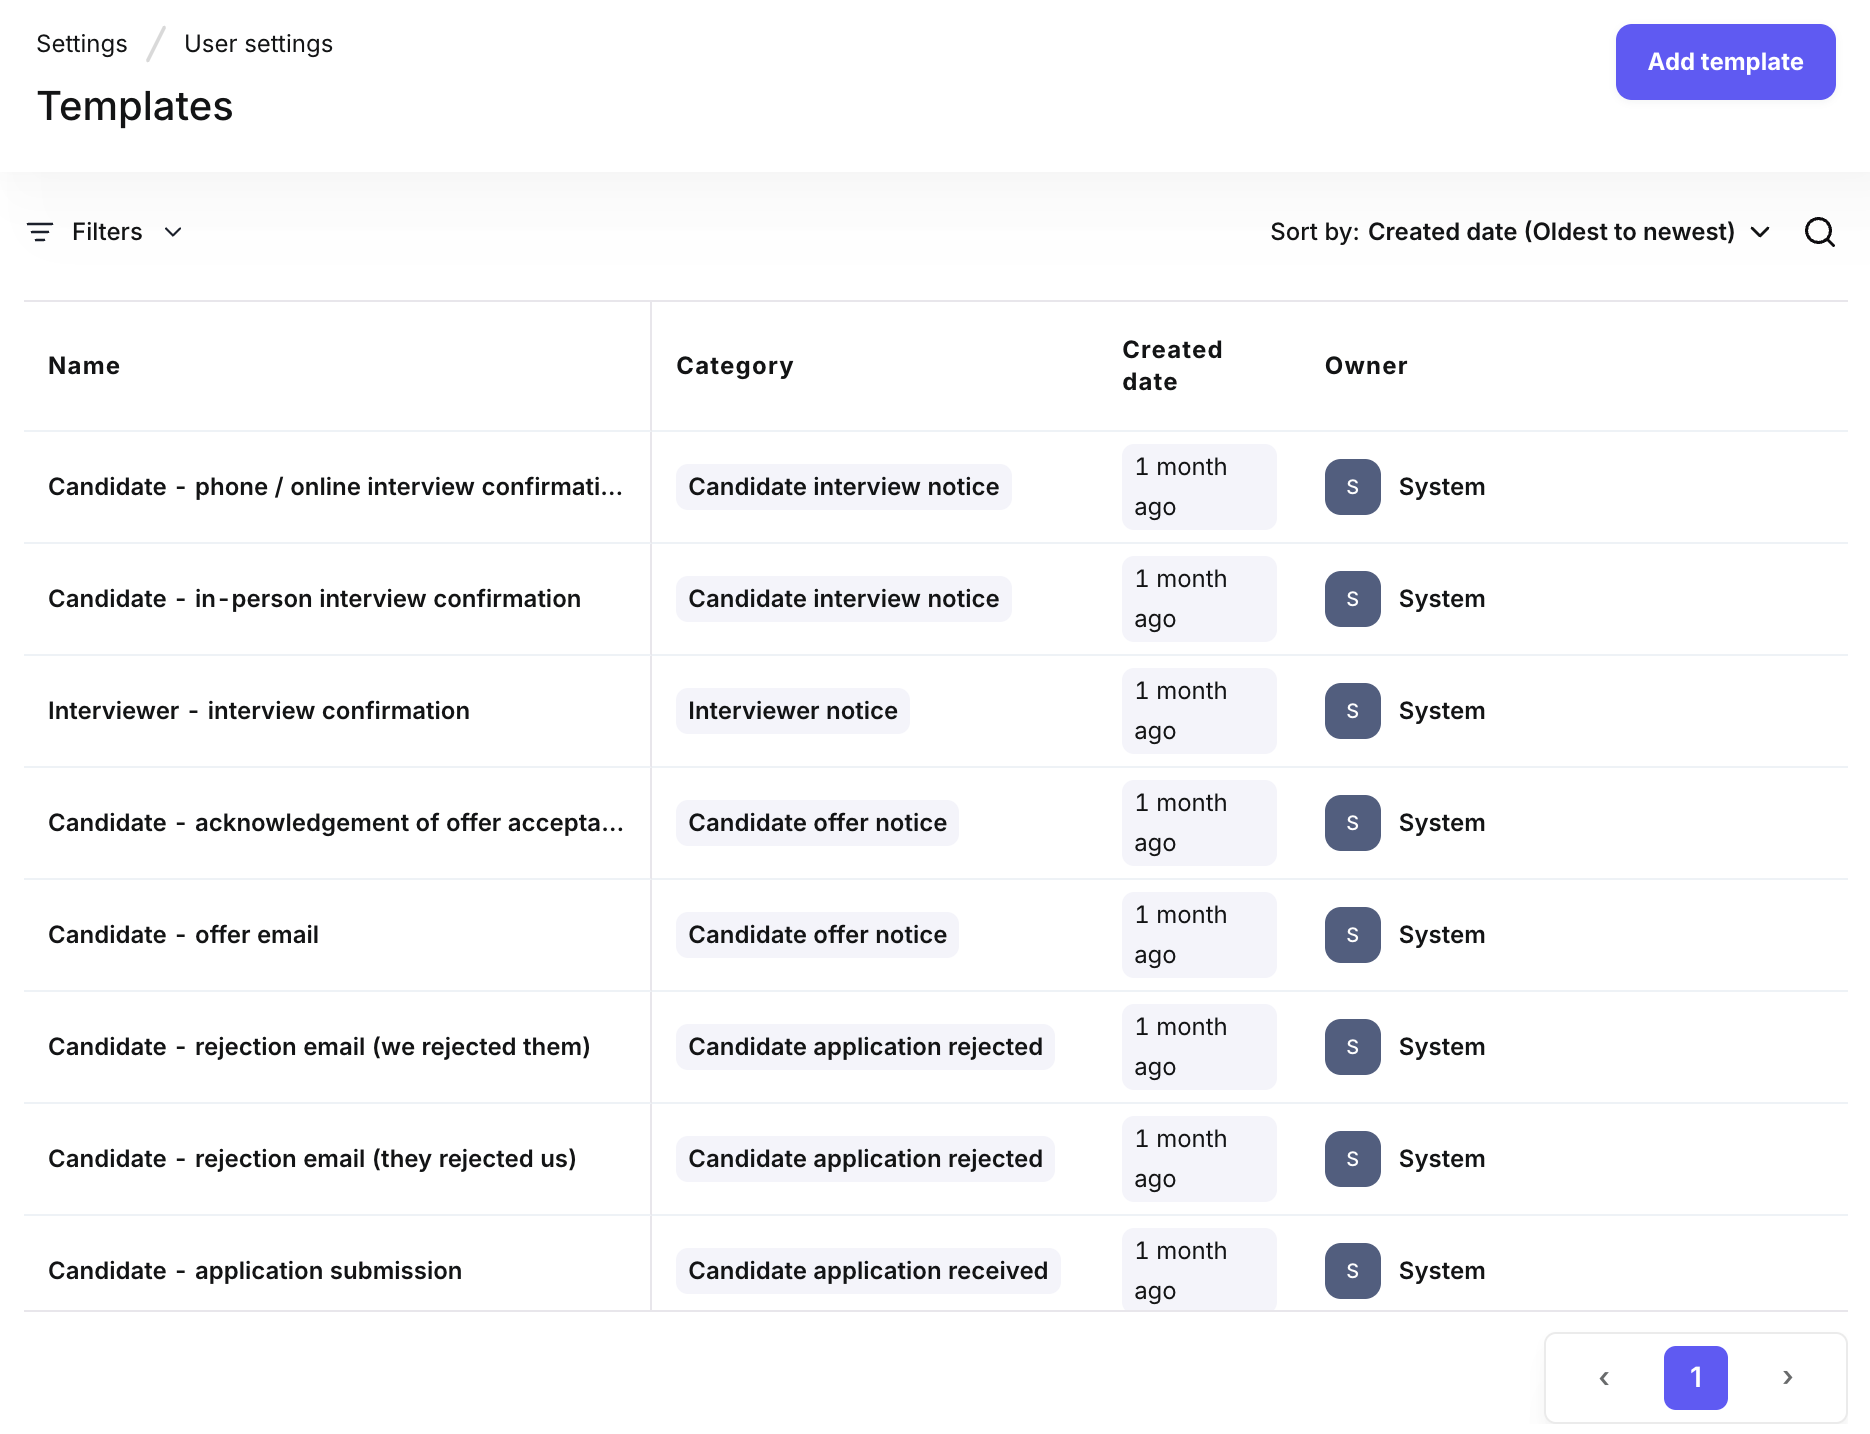Click the Name column header
The height and width of the screenshot is (1434, 1870).
coord(84,366)
